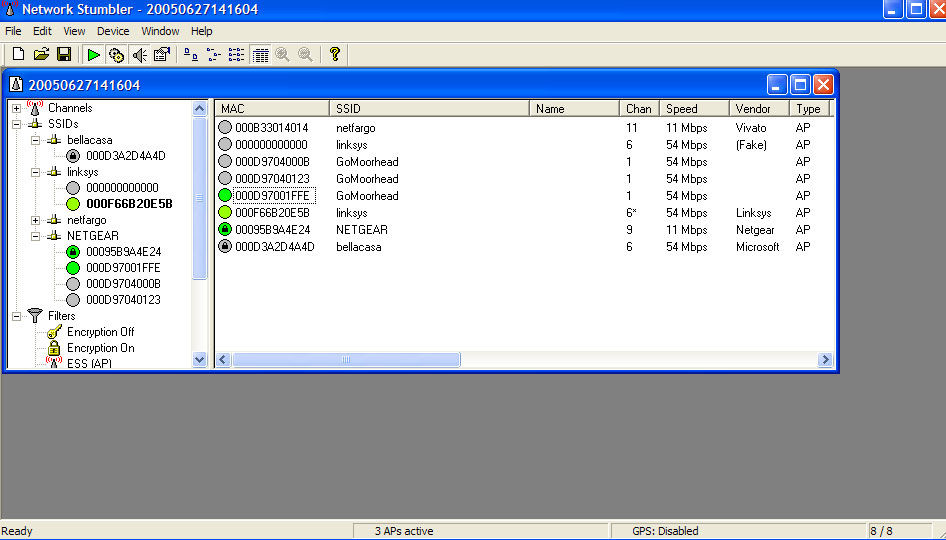
Task: Click right arrow of list horizontal scrollbar
Action: click(825, 360)
